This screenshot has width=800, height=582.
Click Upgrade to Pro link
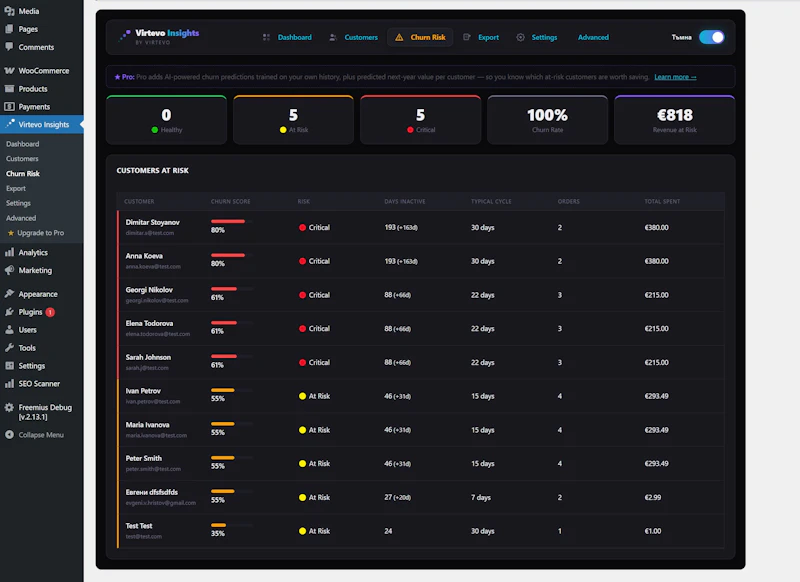[x=40, y=233]
